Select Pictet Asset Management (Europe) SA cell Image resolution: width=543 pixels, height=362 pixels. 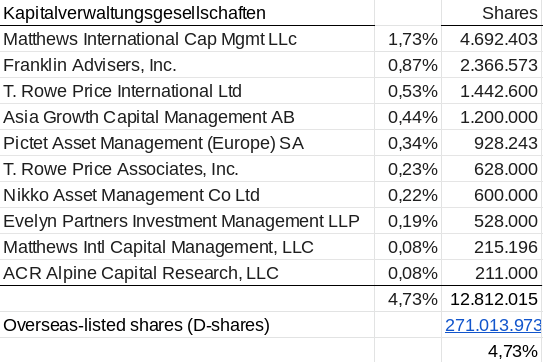(187, 143)
